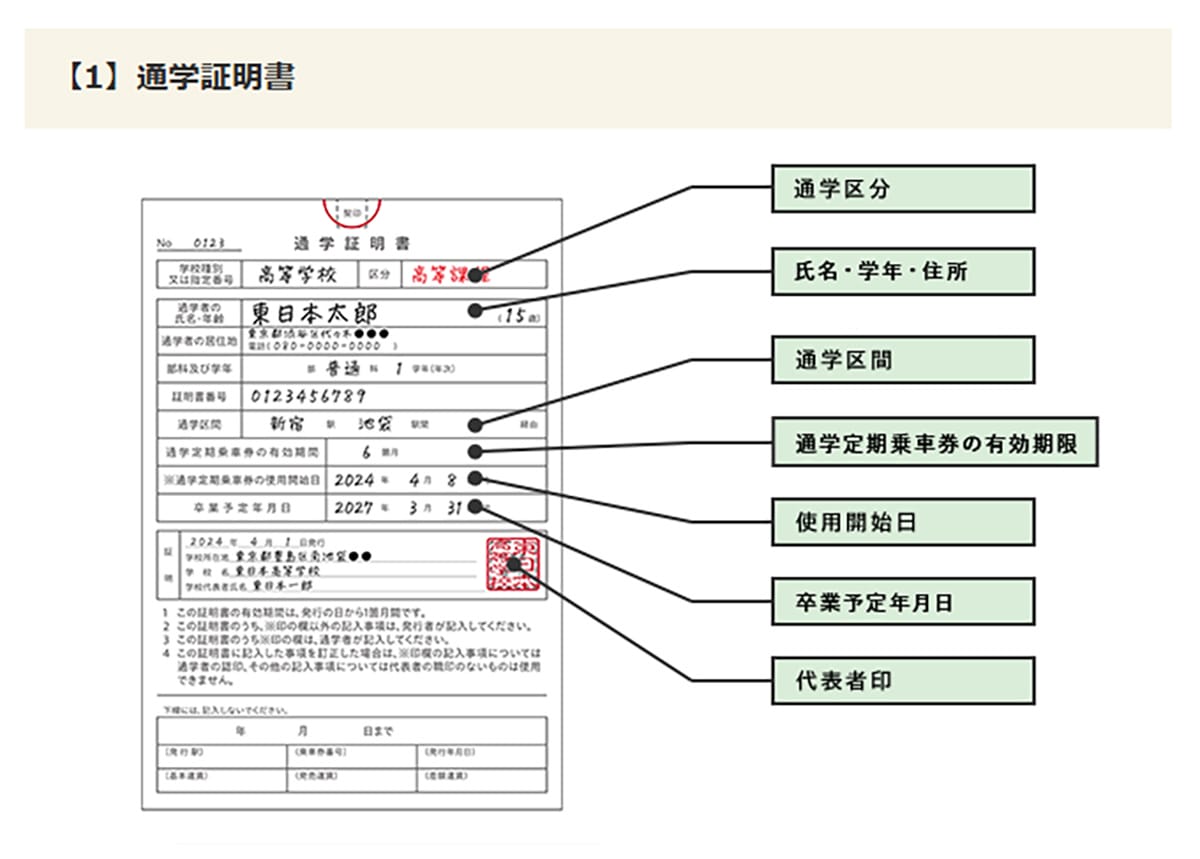Click the 証明書番号 field label
Image resolution: width=1200 pixels, height=859 pixels.
tap(200, 397)
